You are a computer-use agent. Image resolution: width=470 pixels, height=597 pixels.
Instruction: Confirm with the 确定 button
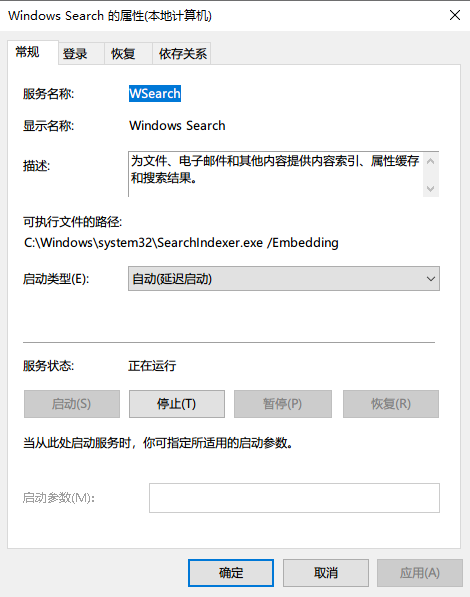pyautogui.click(x=231, y=573)
